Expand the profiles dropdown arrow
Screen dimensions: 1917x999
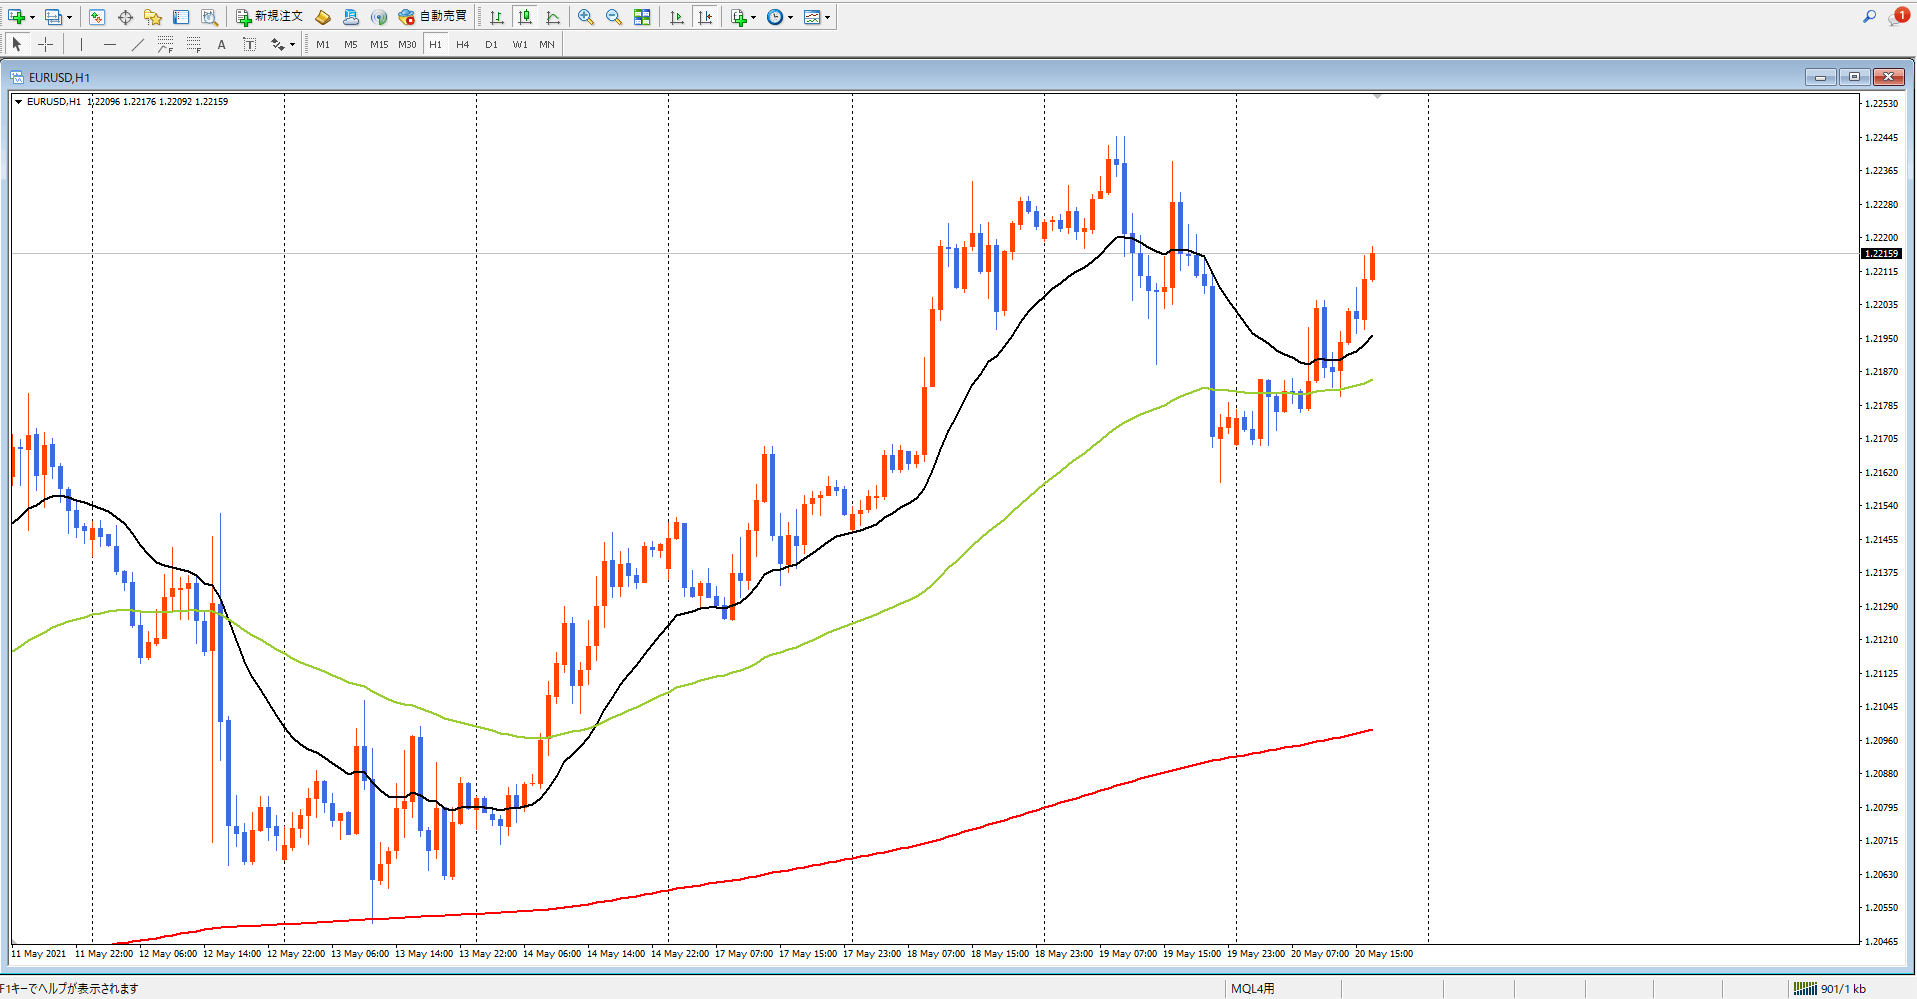pyautogui.click(x=69, y=17)
